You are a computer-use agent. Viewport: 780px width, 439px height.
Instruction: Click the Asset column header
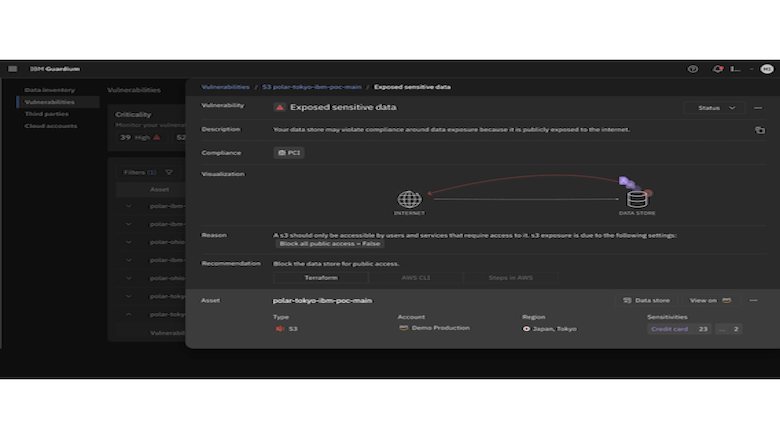pos(159,189)
